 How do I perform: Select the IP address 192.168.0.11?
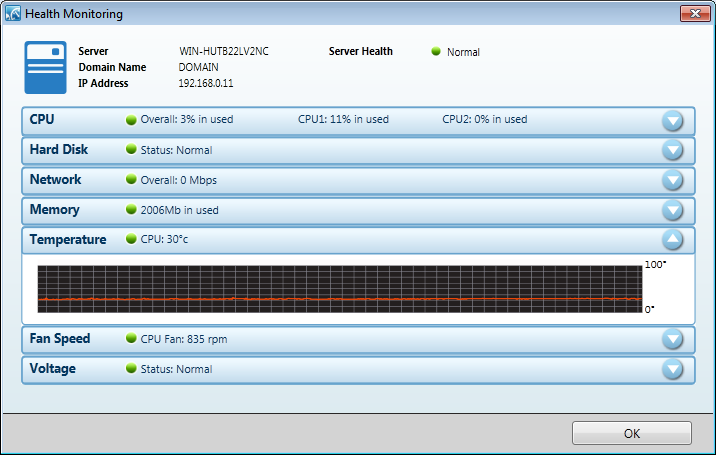pyautogui.click(x=205, y=83)
